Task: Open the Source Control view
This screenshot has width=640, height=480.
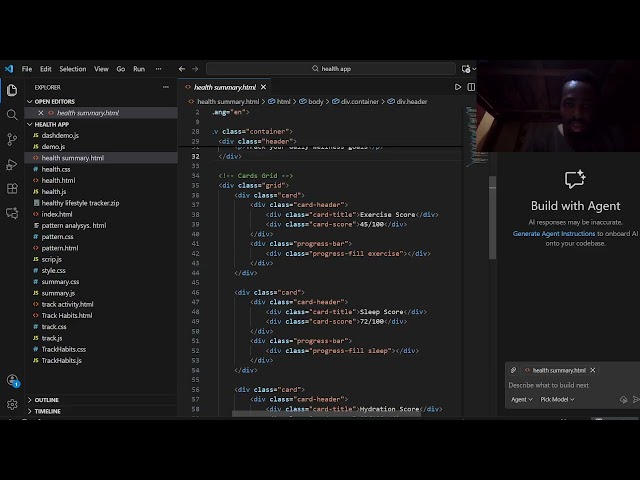Action: pyautogui.click(x=12, y=140)
